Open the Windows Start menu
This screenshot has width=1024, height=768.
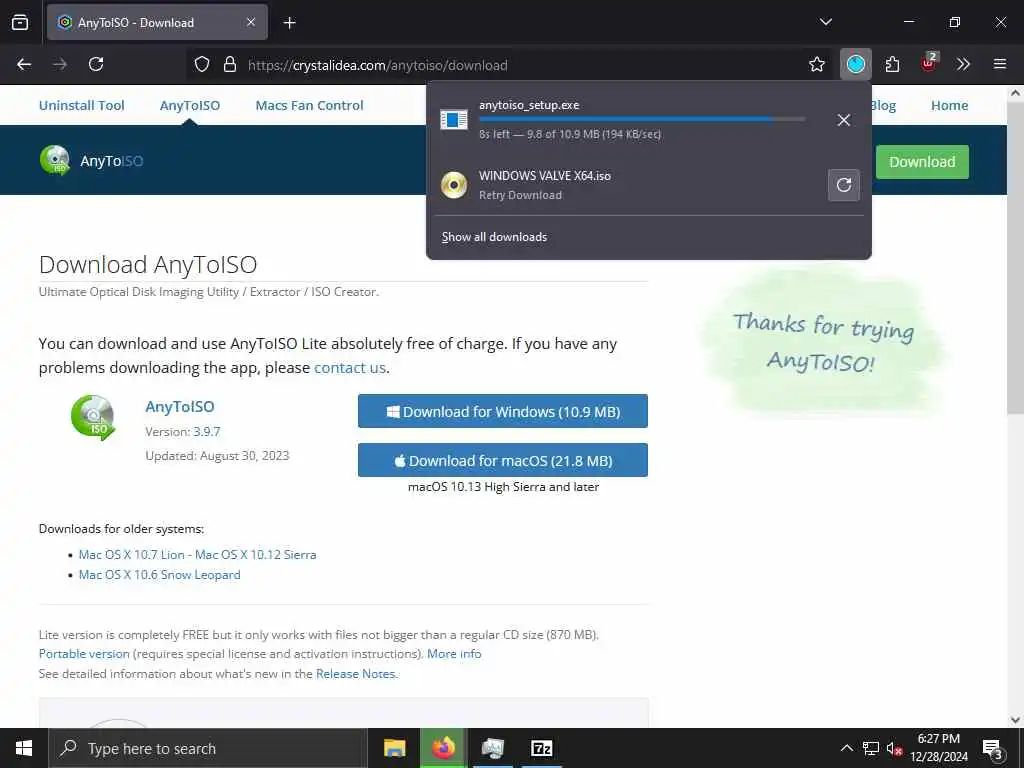pos(24,748)
